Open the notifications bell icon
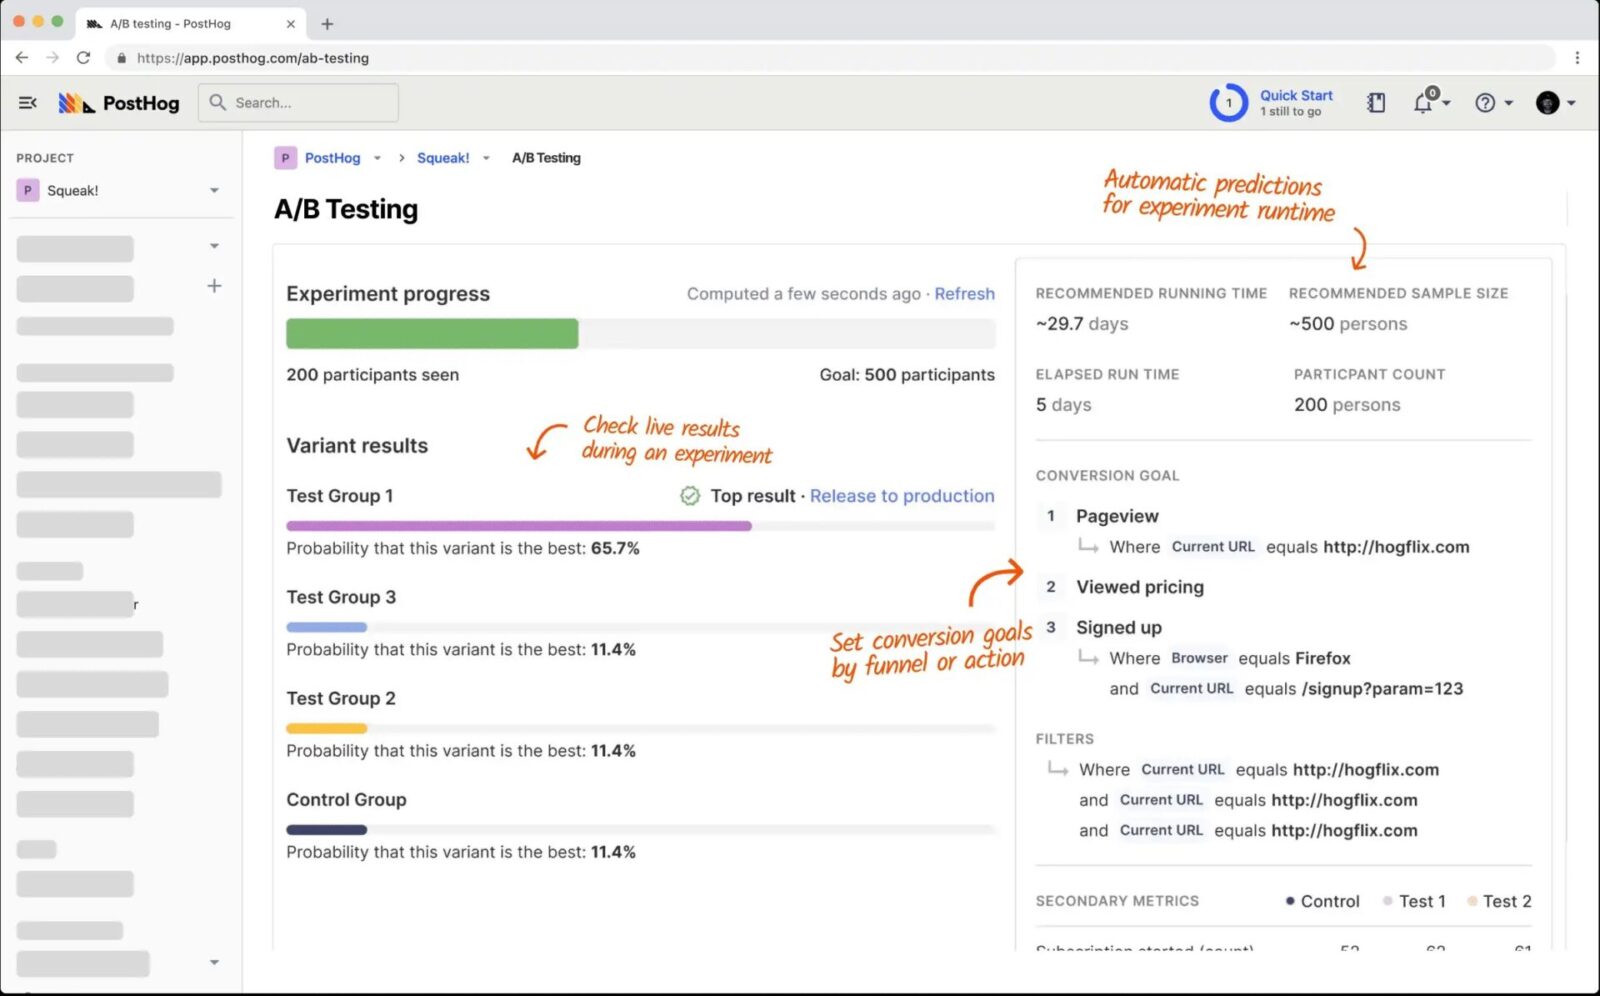 1423,103
